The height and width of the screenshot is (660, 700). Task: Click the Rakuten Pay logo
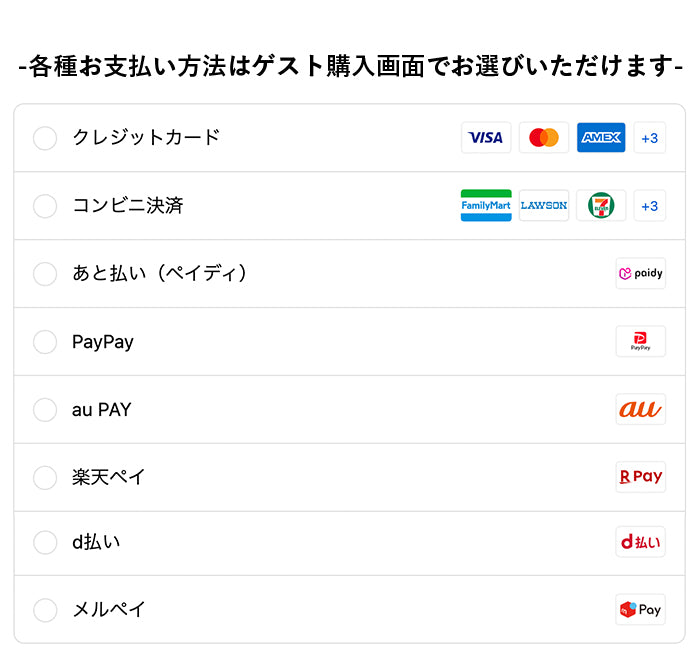(x=640, y=477)
